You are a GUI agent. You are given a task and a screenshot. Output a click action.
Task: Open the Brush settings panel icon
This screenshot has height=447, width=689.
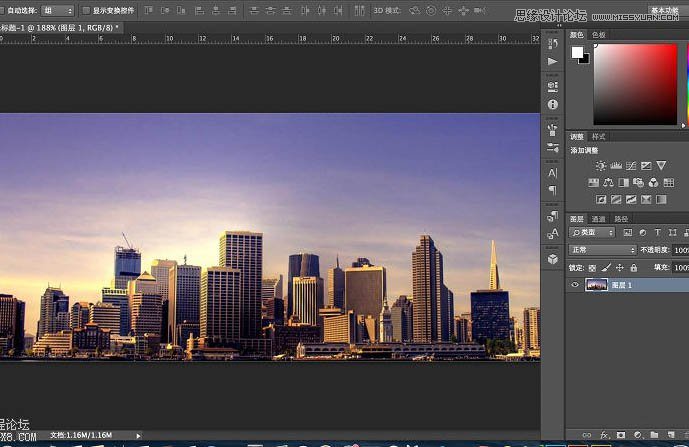[552, 147]
